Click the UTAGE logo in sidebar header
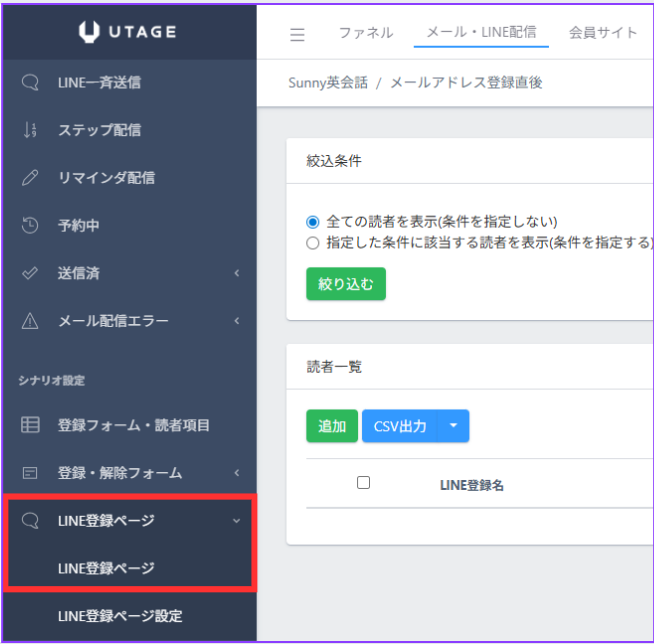The image size is (654, 644). [x=127, y=33]
